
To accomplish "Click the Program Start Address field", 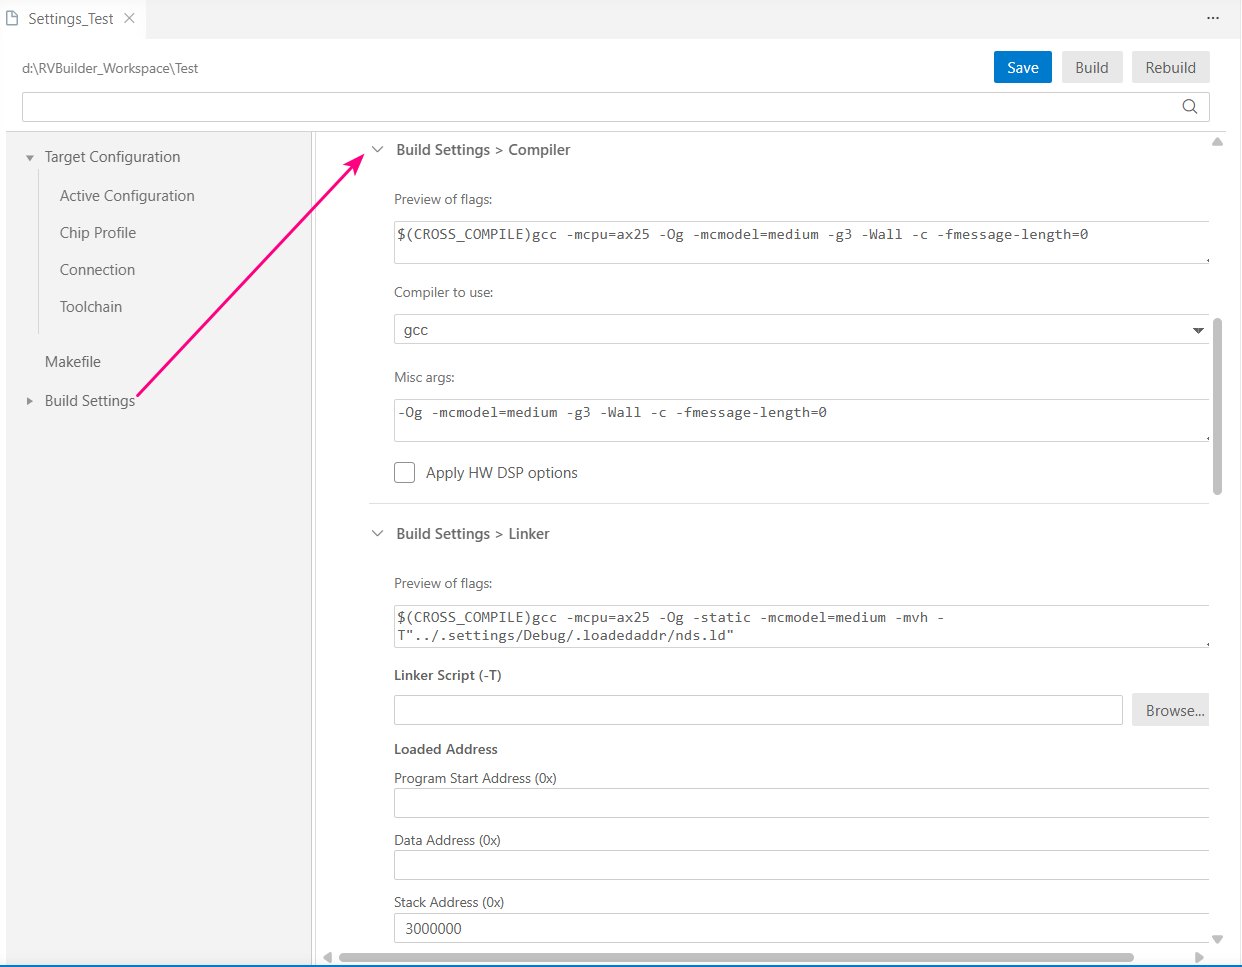I will click(800, 803).
